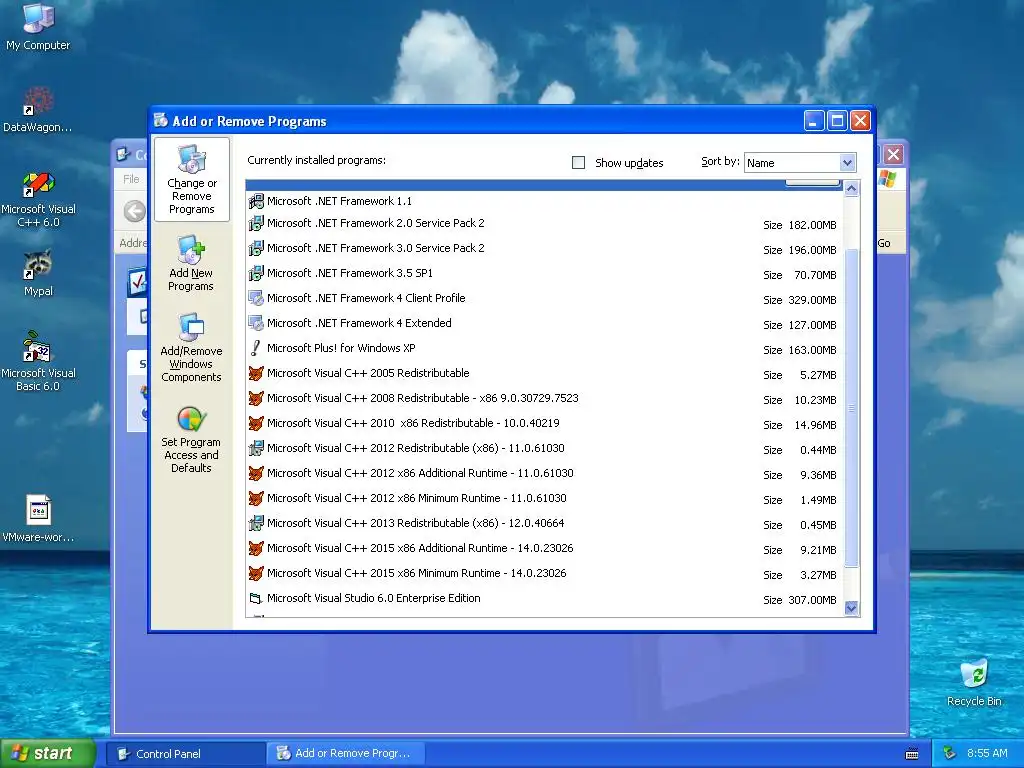Click Add or Remove Programs title bar icon
1024x768 pixels.
pyautogui.click(x=161, y=120)
